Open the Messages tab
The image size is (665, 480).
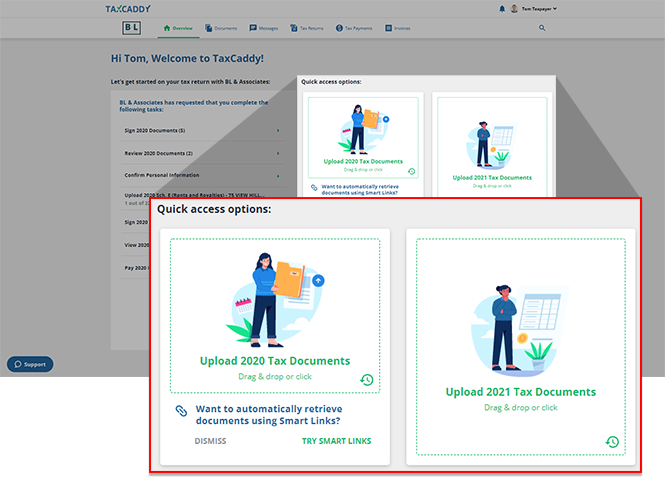tap(264, 28)
